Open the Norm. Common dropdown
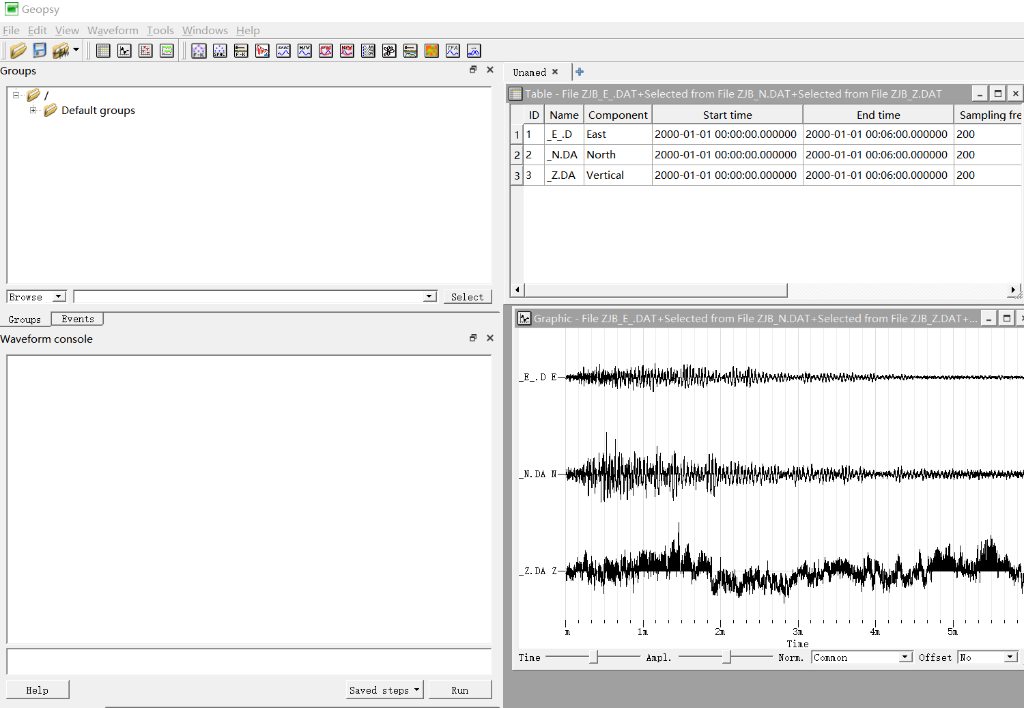The image size is (1024, 708). 905,657
